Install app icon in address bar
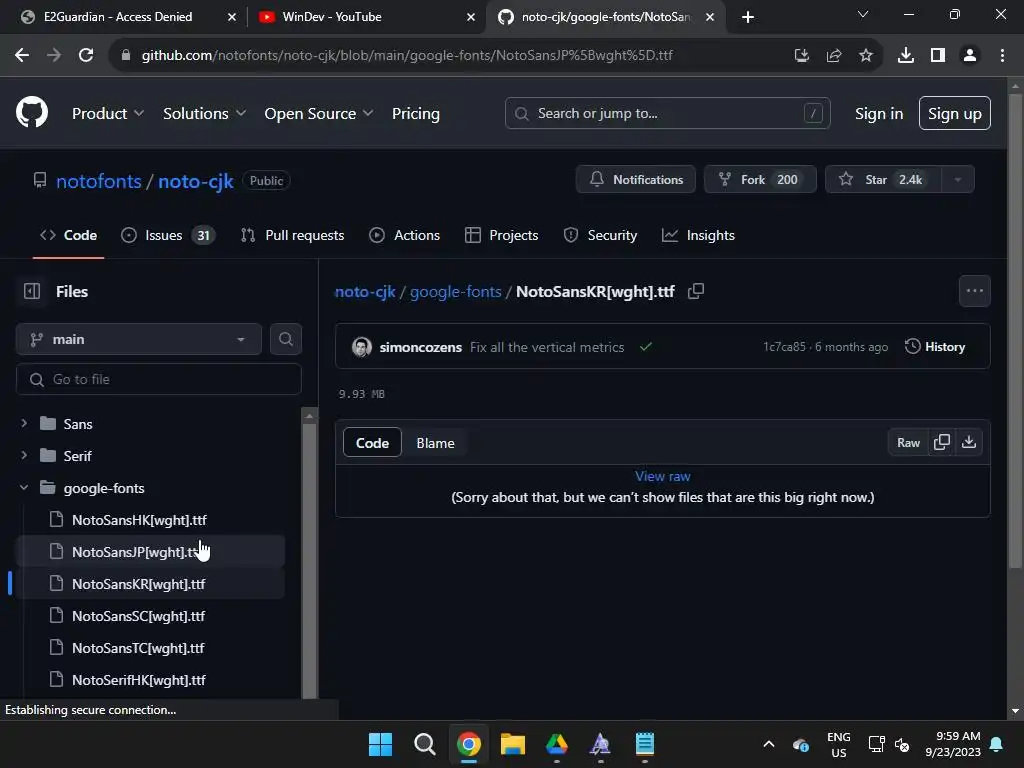The height and width of the screenshot is (768, 1024). [x=802, y=56]
